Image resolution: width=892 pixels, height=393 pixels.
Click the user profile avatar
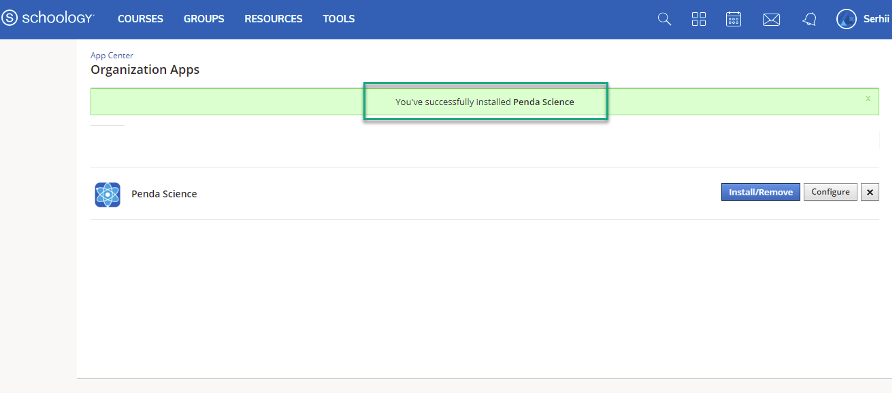point(846,19)
